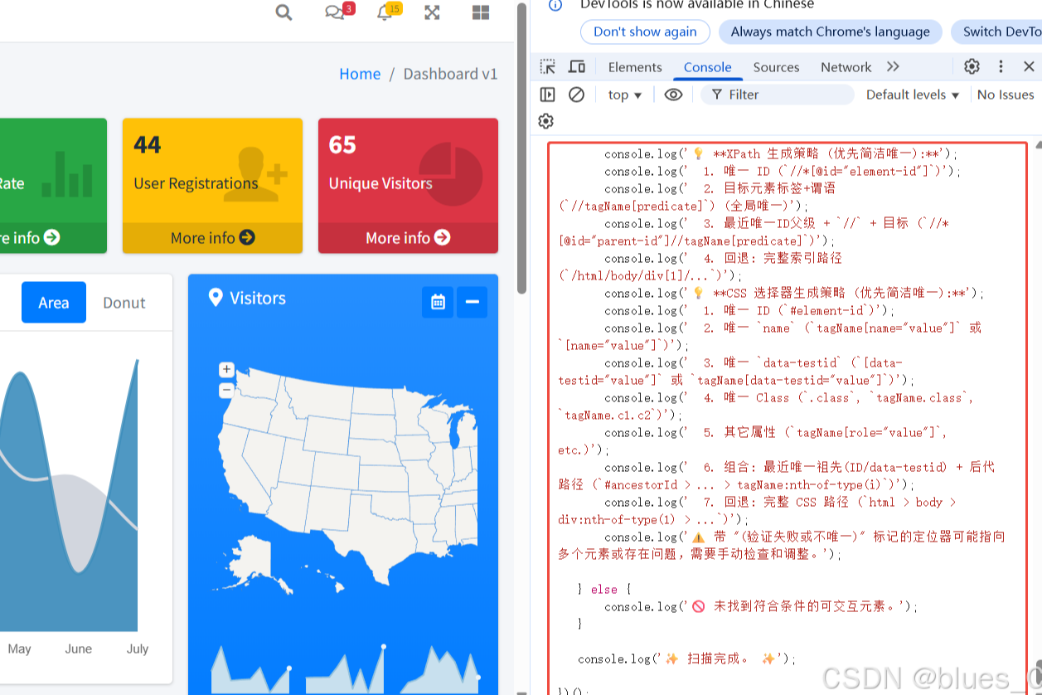Click the Switch DevTools language button
Screen dimensions: 1042x695
click(x=996, y=32)
